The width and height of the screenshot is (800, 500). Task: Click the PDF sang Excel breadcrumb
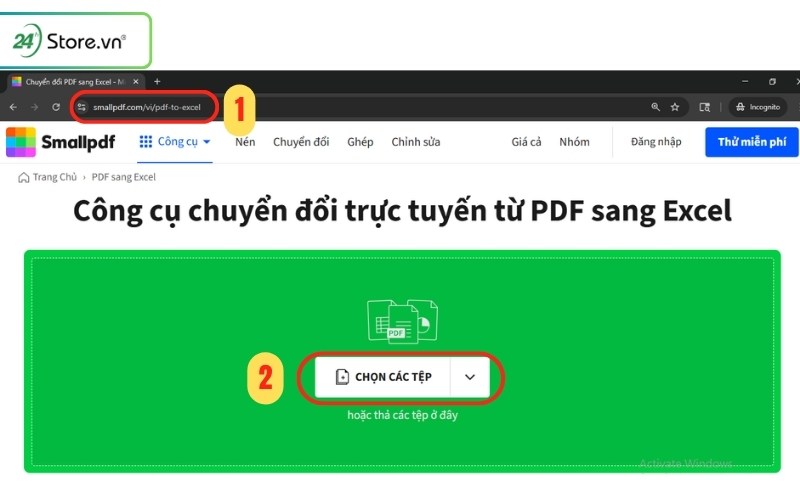123,177
